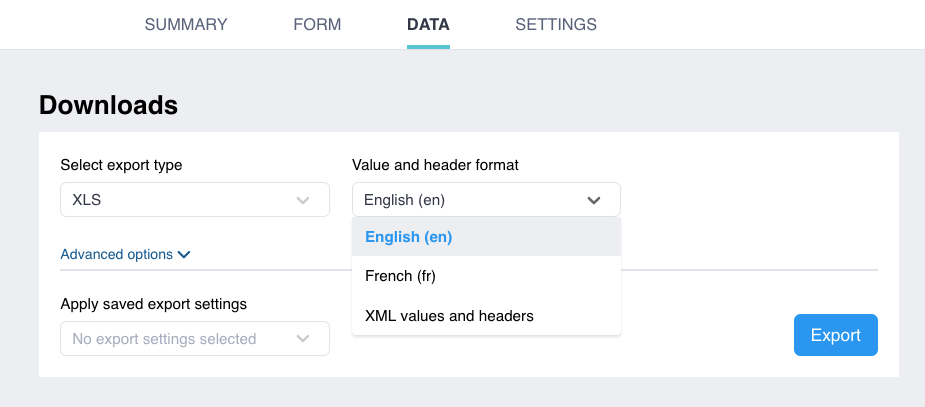Click the chevron icon in XLS dropdown
Screen dimensions: 925x407
(303, 200)
